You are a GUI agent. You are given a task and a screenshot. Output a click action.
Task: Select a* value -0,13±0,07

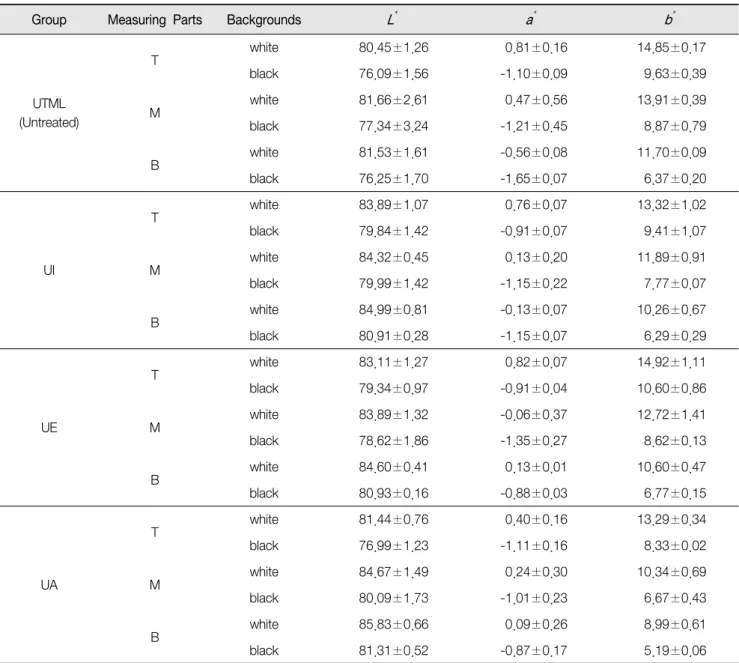point(534,310)
